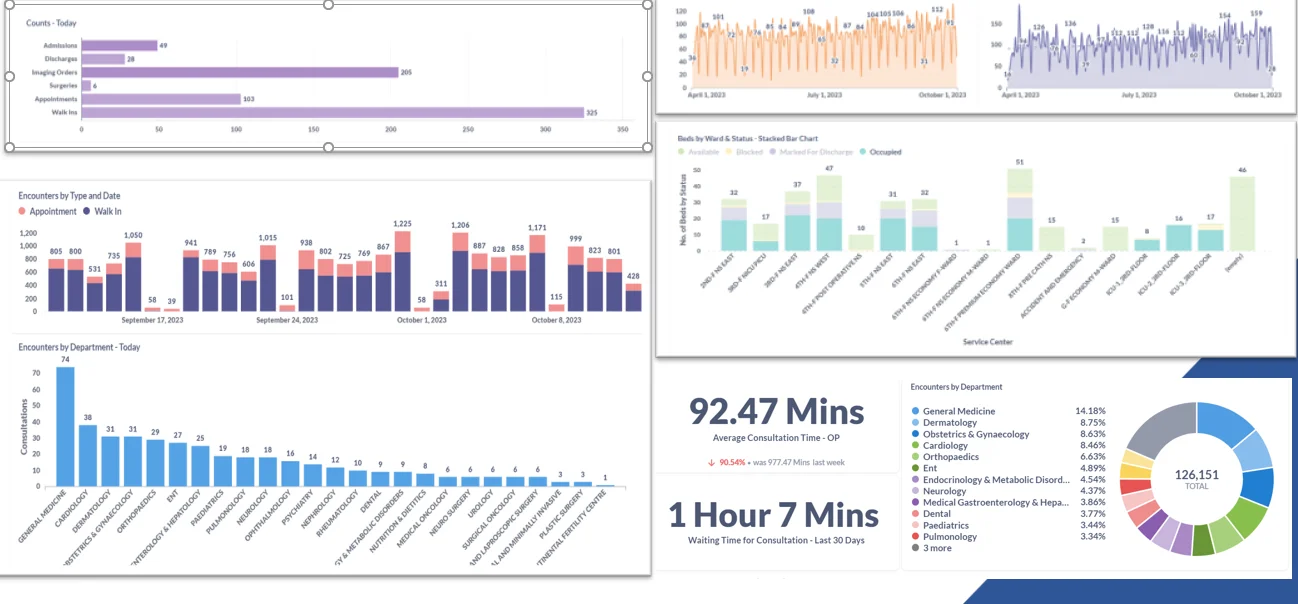The width and height of the screenshot is (1298, 604).
Task: Click the beds bar labeled 47
Action: [828, 213]
